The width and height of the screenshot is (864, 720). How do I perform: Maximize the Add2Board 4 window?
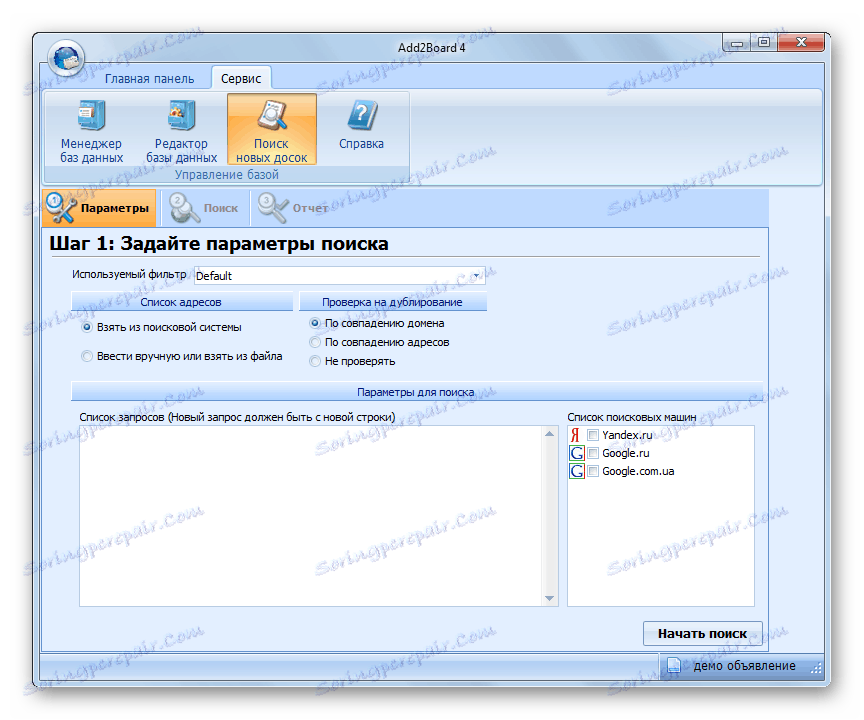764,42
